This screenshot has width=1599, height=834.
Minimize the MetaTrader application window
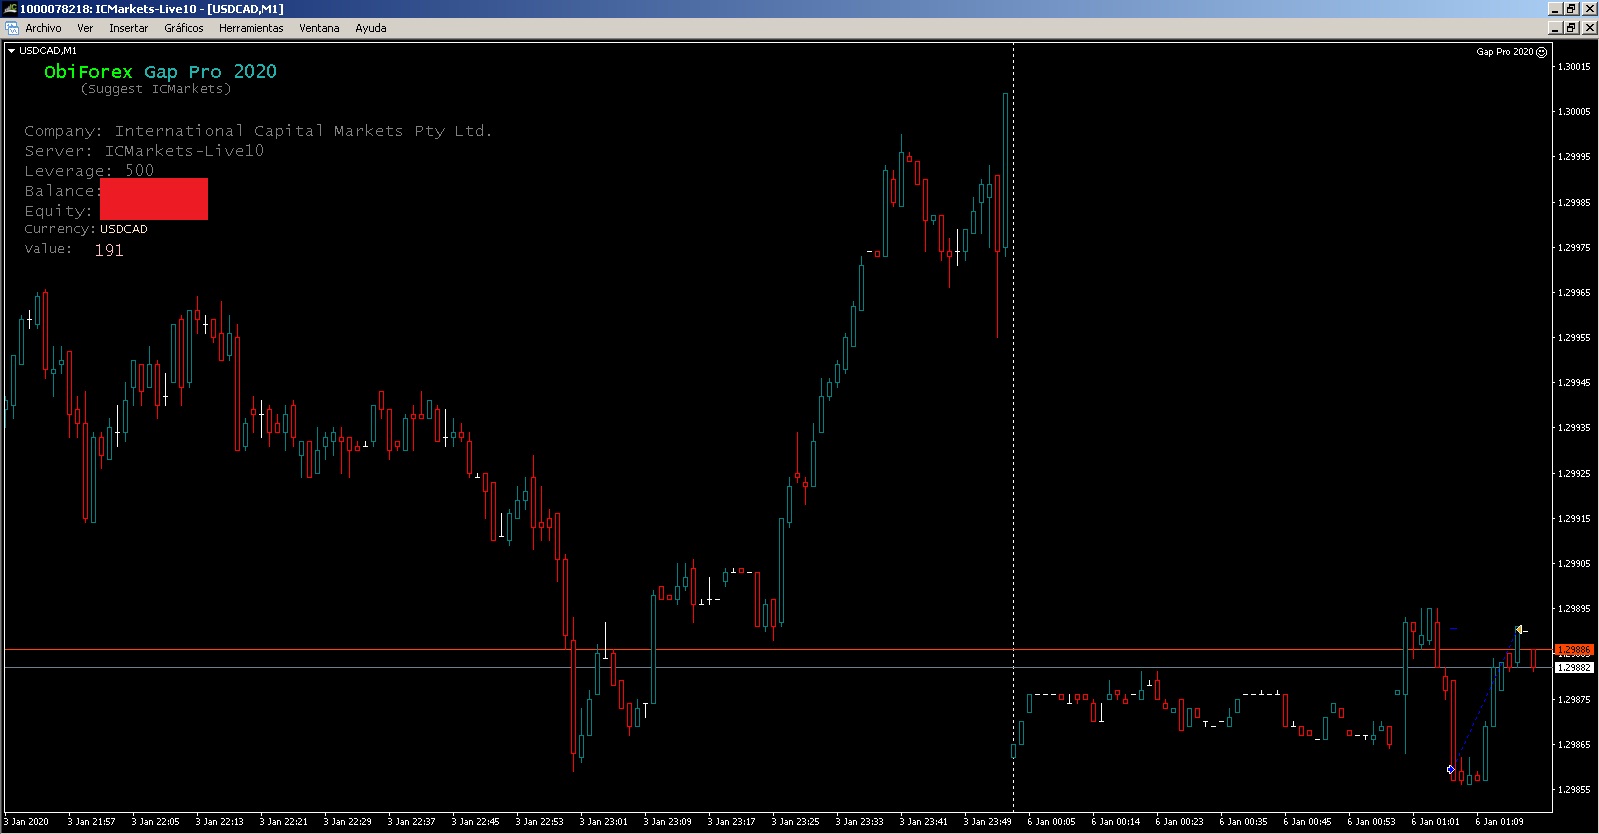click(1555, 9)
